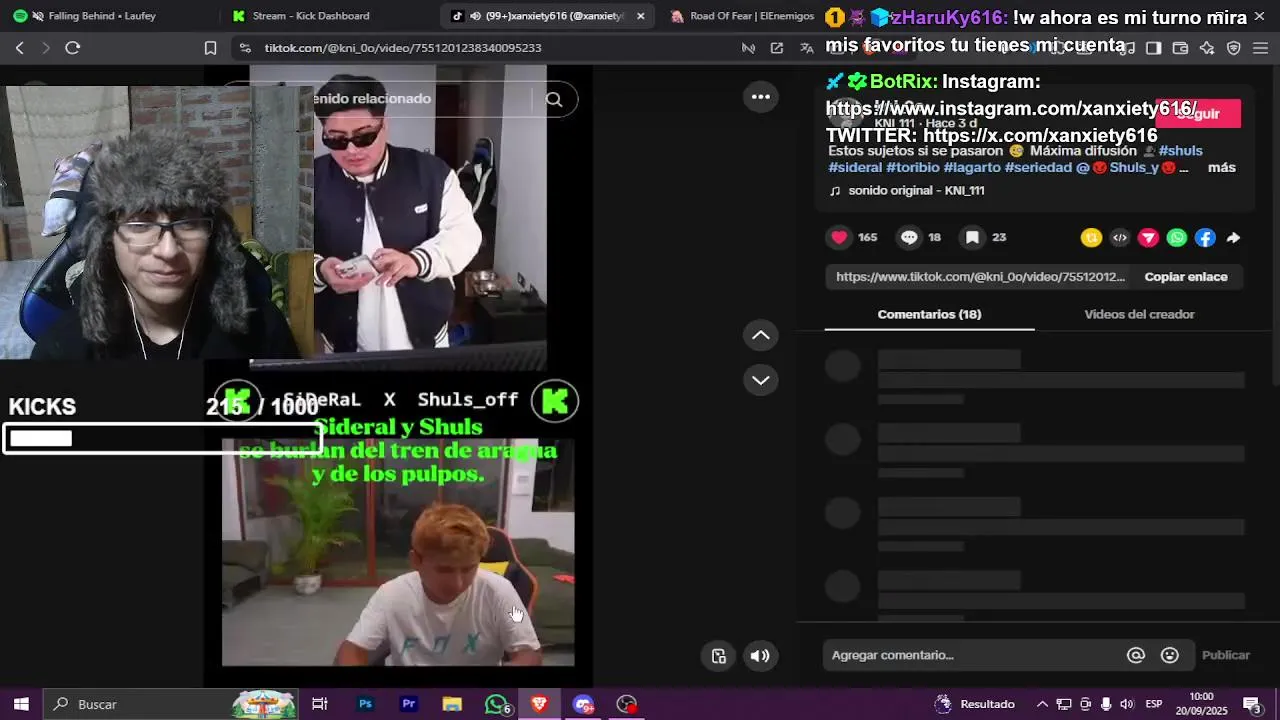Show hidden system tray icons
The image size is (1280, 720).
coord(1042,704)
